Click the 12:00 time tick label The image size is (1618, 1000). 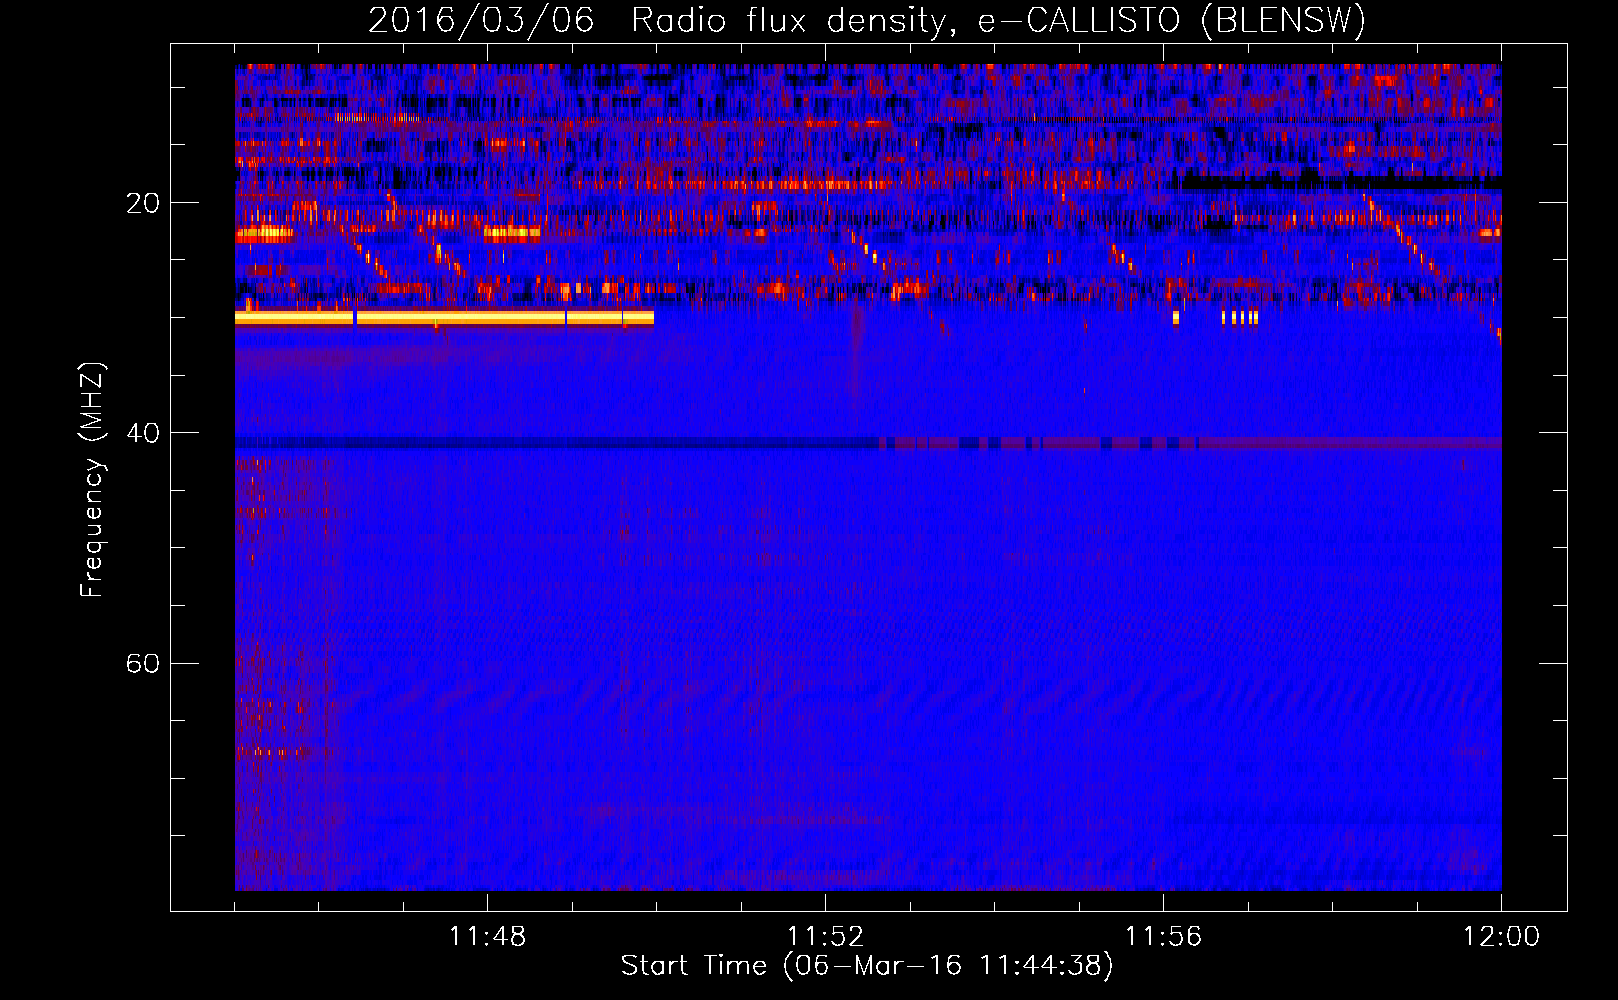1501,937
